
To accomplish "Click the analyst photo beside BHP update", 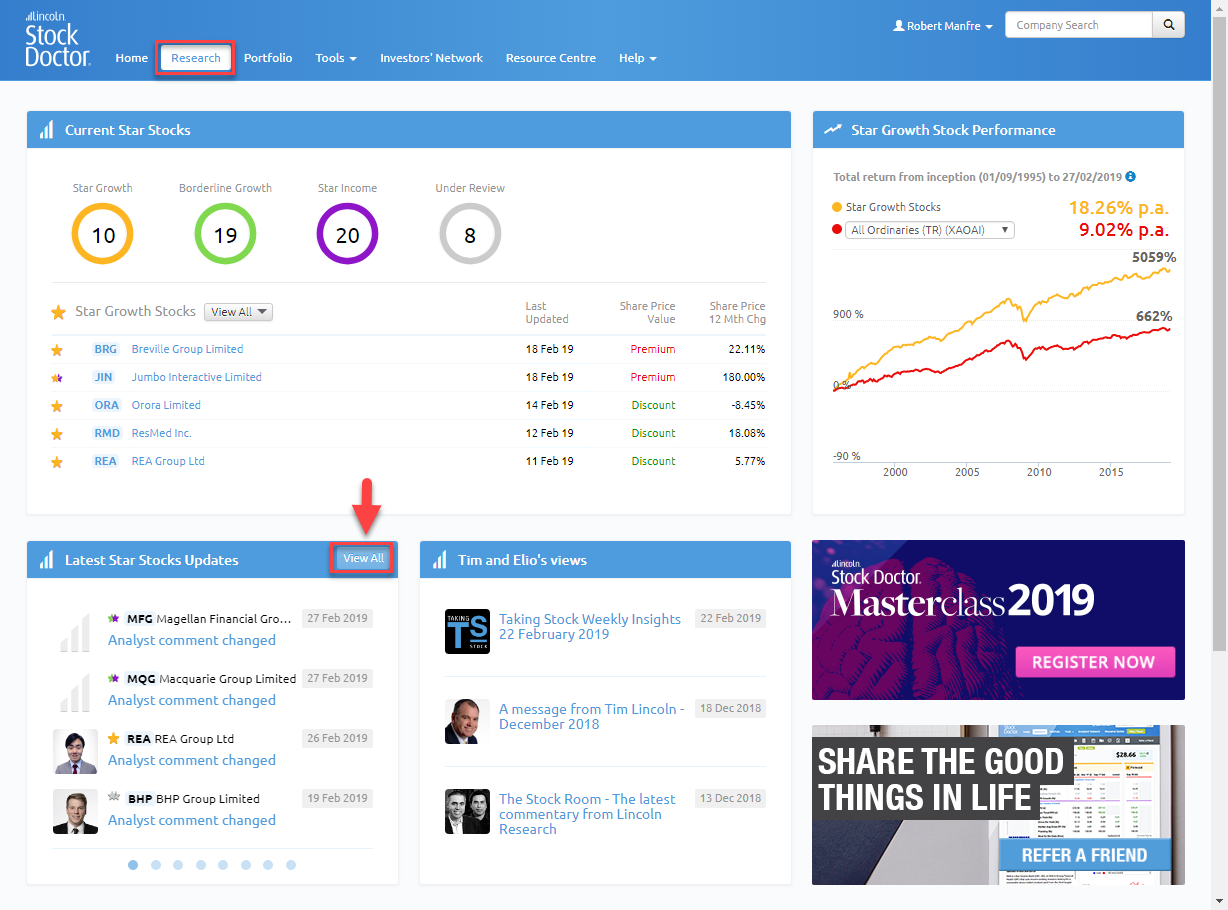I will point(75,811).
